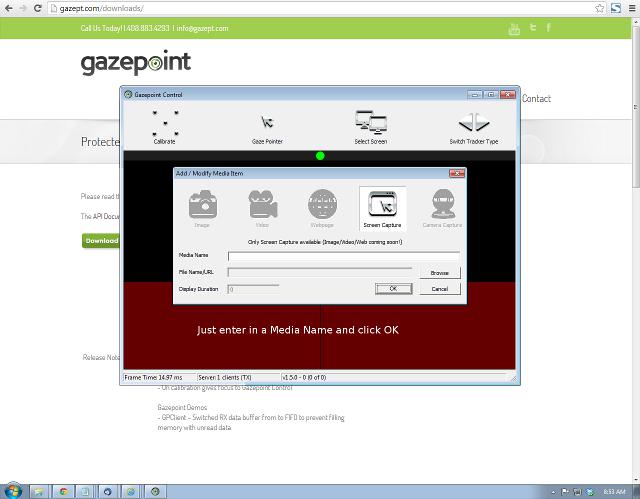Click the blue extension icon beside the star
This screenshot has width=640, height=499.
[616, 8]
